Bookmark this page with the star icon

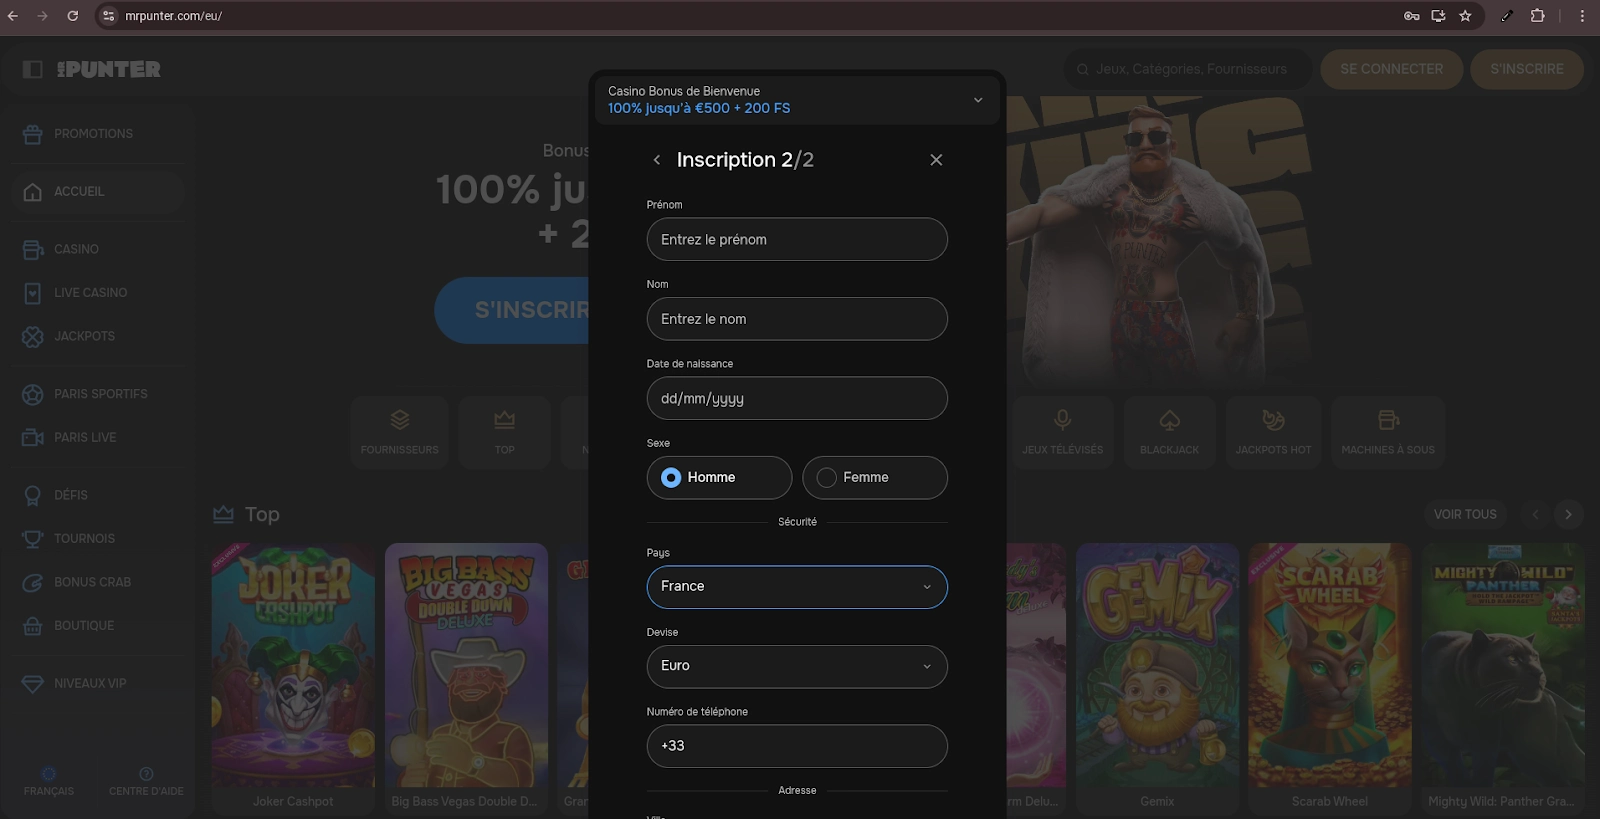coord(1465,16)
